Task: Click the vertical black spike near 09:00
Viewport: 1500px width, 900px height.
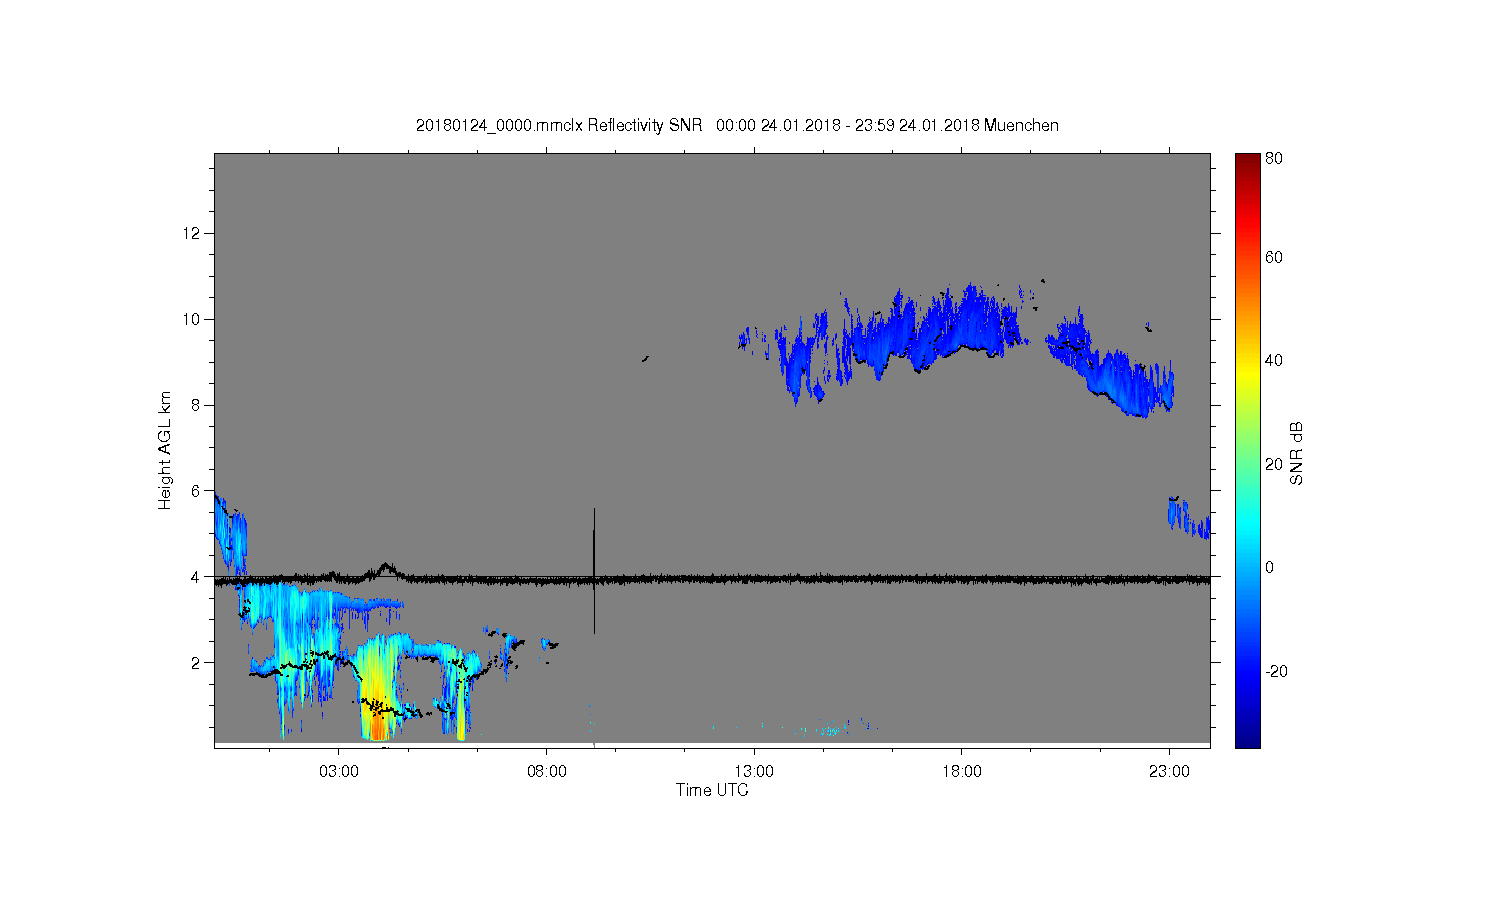Action: [x=594, y=570]
